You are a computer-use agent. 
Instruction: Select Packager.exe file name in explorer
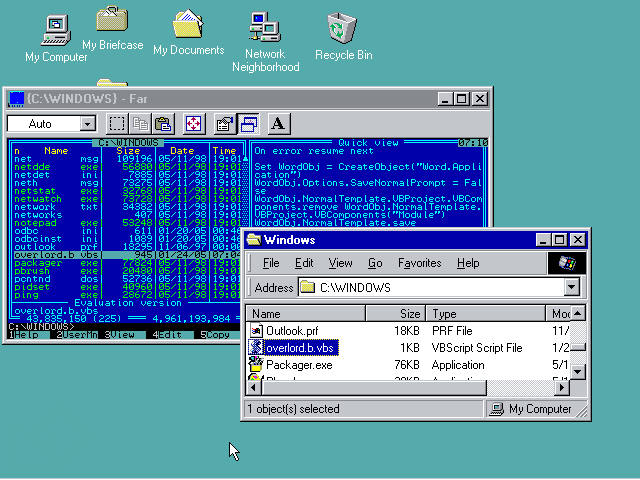(x=299, y=365)
